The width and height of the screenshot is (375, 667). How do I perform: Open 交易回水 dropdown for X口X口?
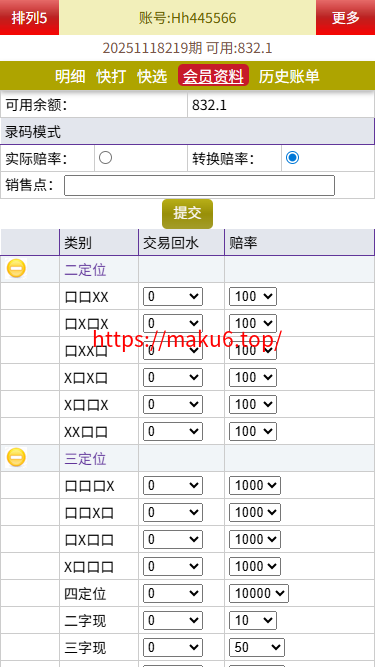(x=173, y=377)
